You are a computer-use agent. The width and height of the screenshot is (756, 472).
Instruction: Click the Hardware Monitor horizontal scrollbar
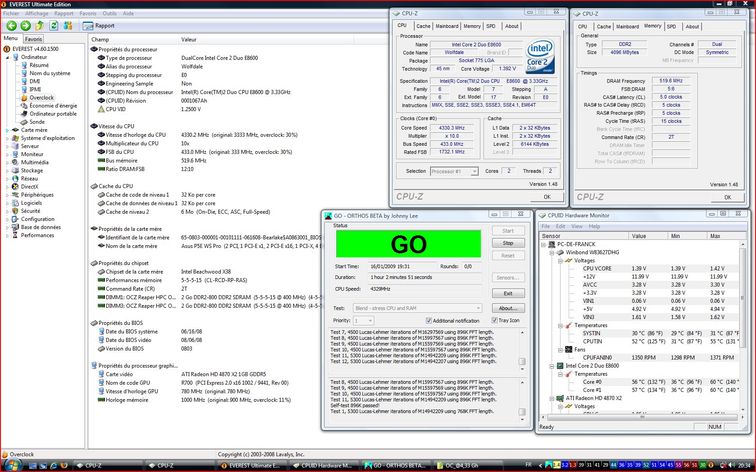[642, 418]
